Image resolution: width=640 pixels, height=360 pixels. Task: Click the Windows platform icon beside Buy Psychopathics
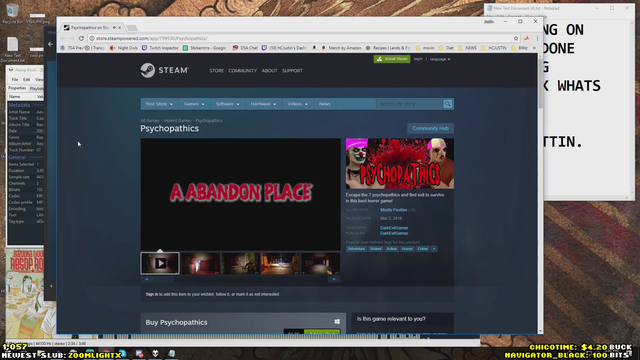pyautogui.click(x=337, y=322)
